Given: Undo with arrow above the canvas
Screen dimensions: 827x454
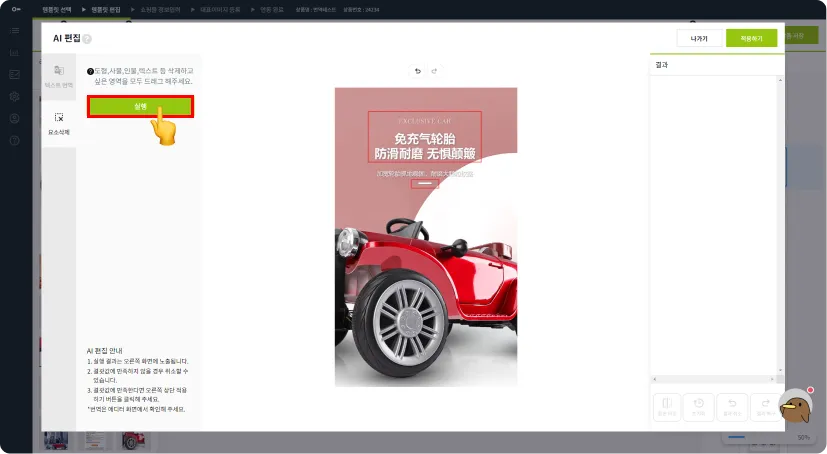Looking at the screenshot, I should [418, 71].
